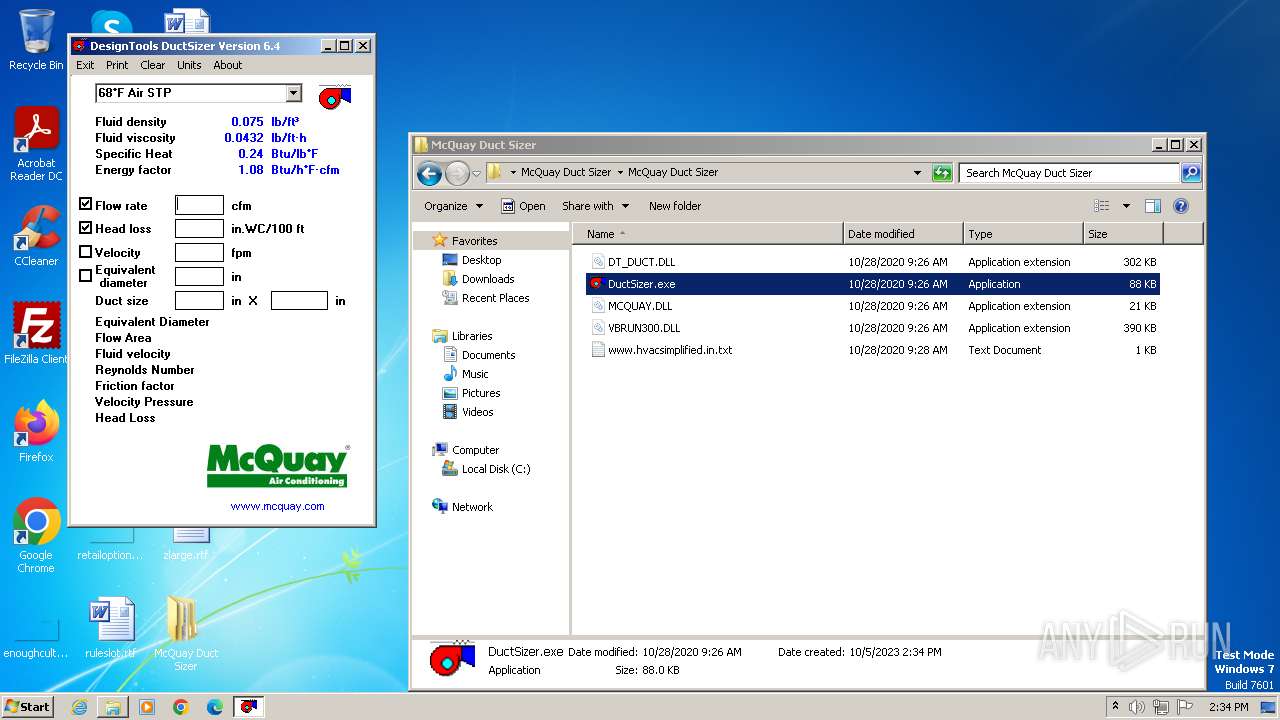Enable the Velocity checkbox

coord(85,252)
